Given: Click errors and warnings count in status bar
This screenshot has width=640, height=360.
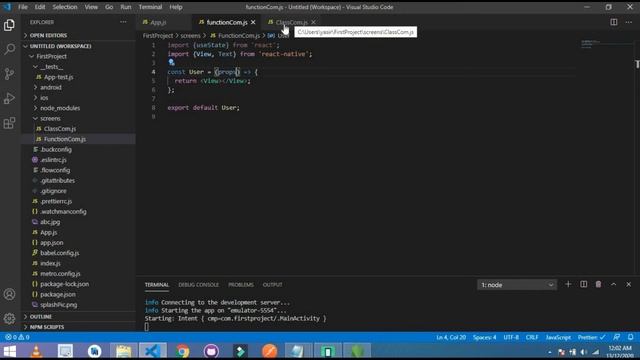Looking at the screenshot, I should coord(17,337).
